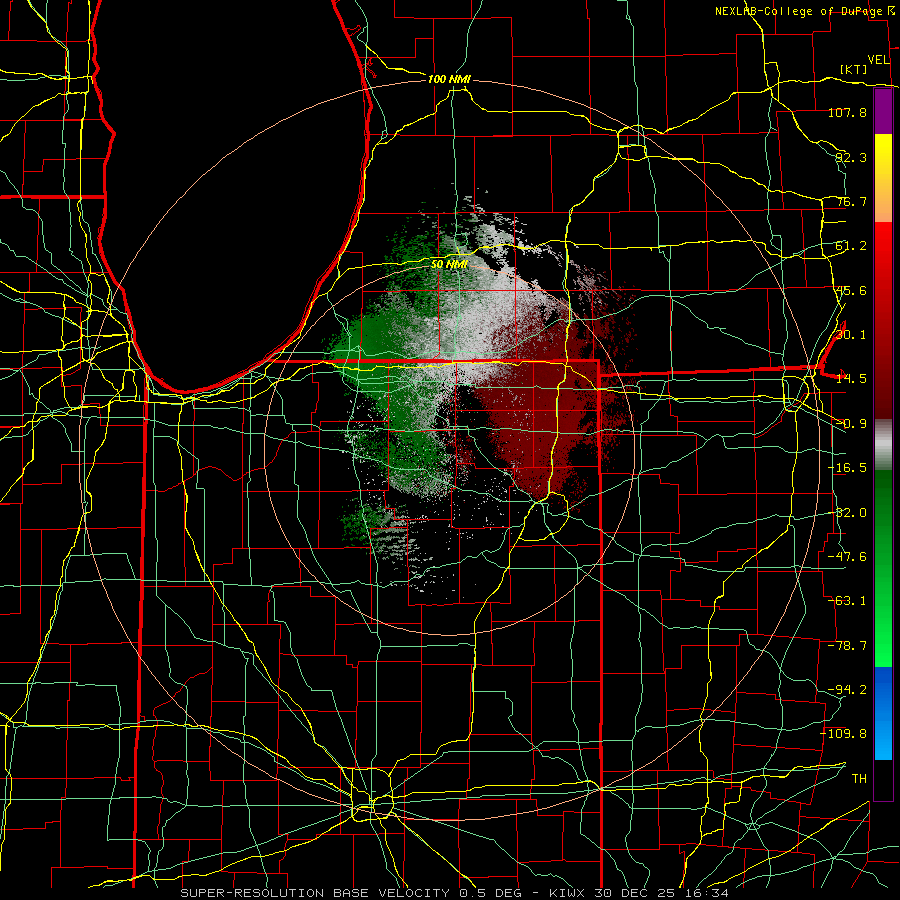Pick the red segment of the color bar
This screenshot has width=900, height=900.
point(883,320)
